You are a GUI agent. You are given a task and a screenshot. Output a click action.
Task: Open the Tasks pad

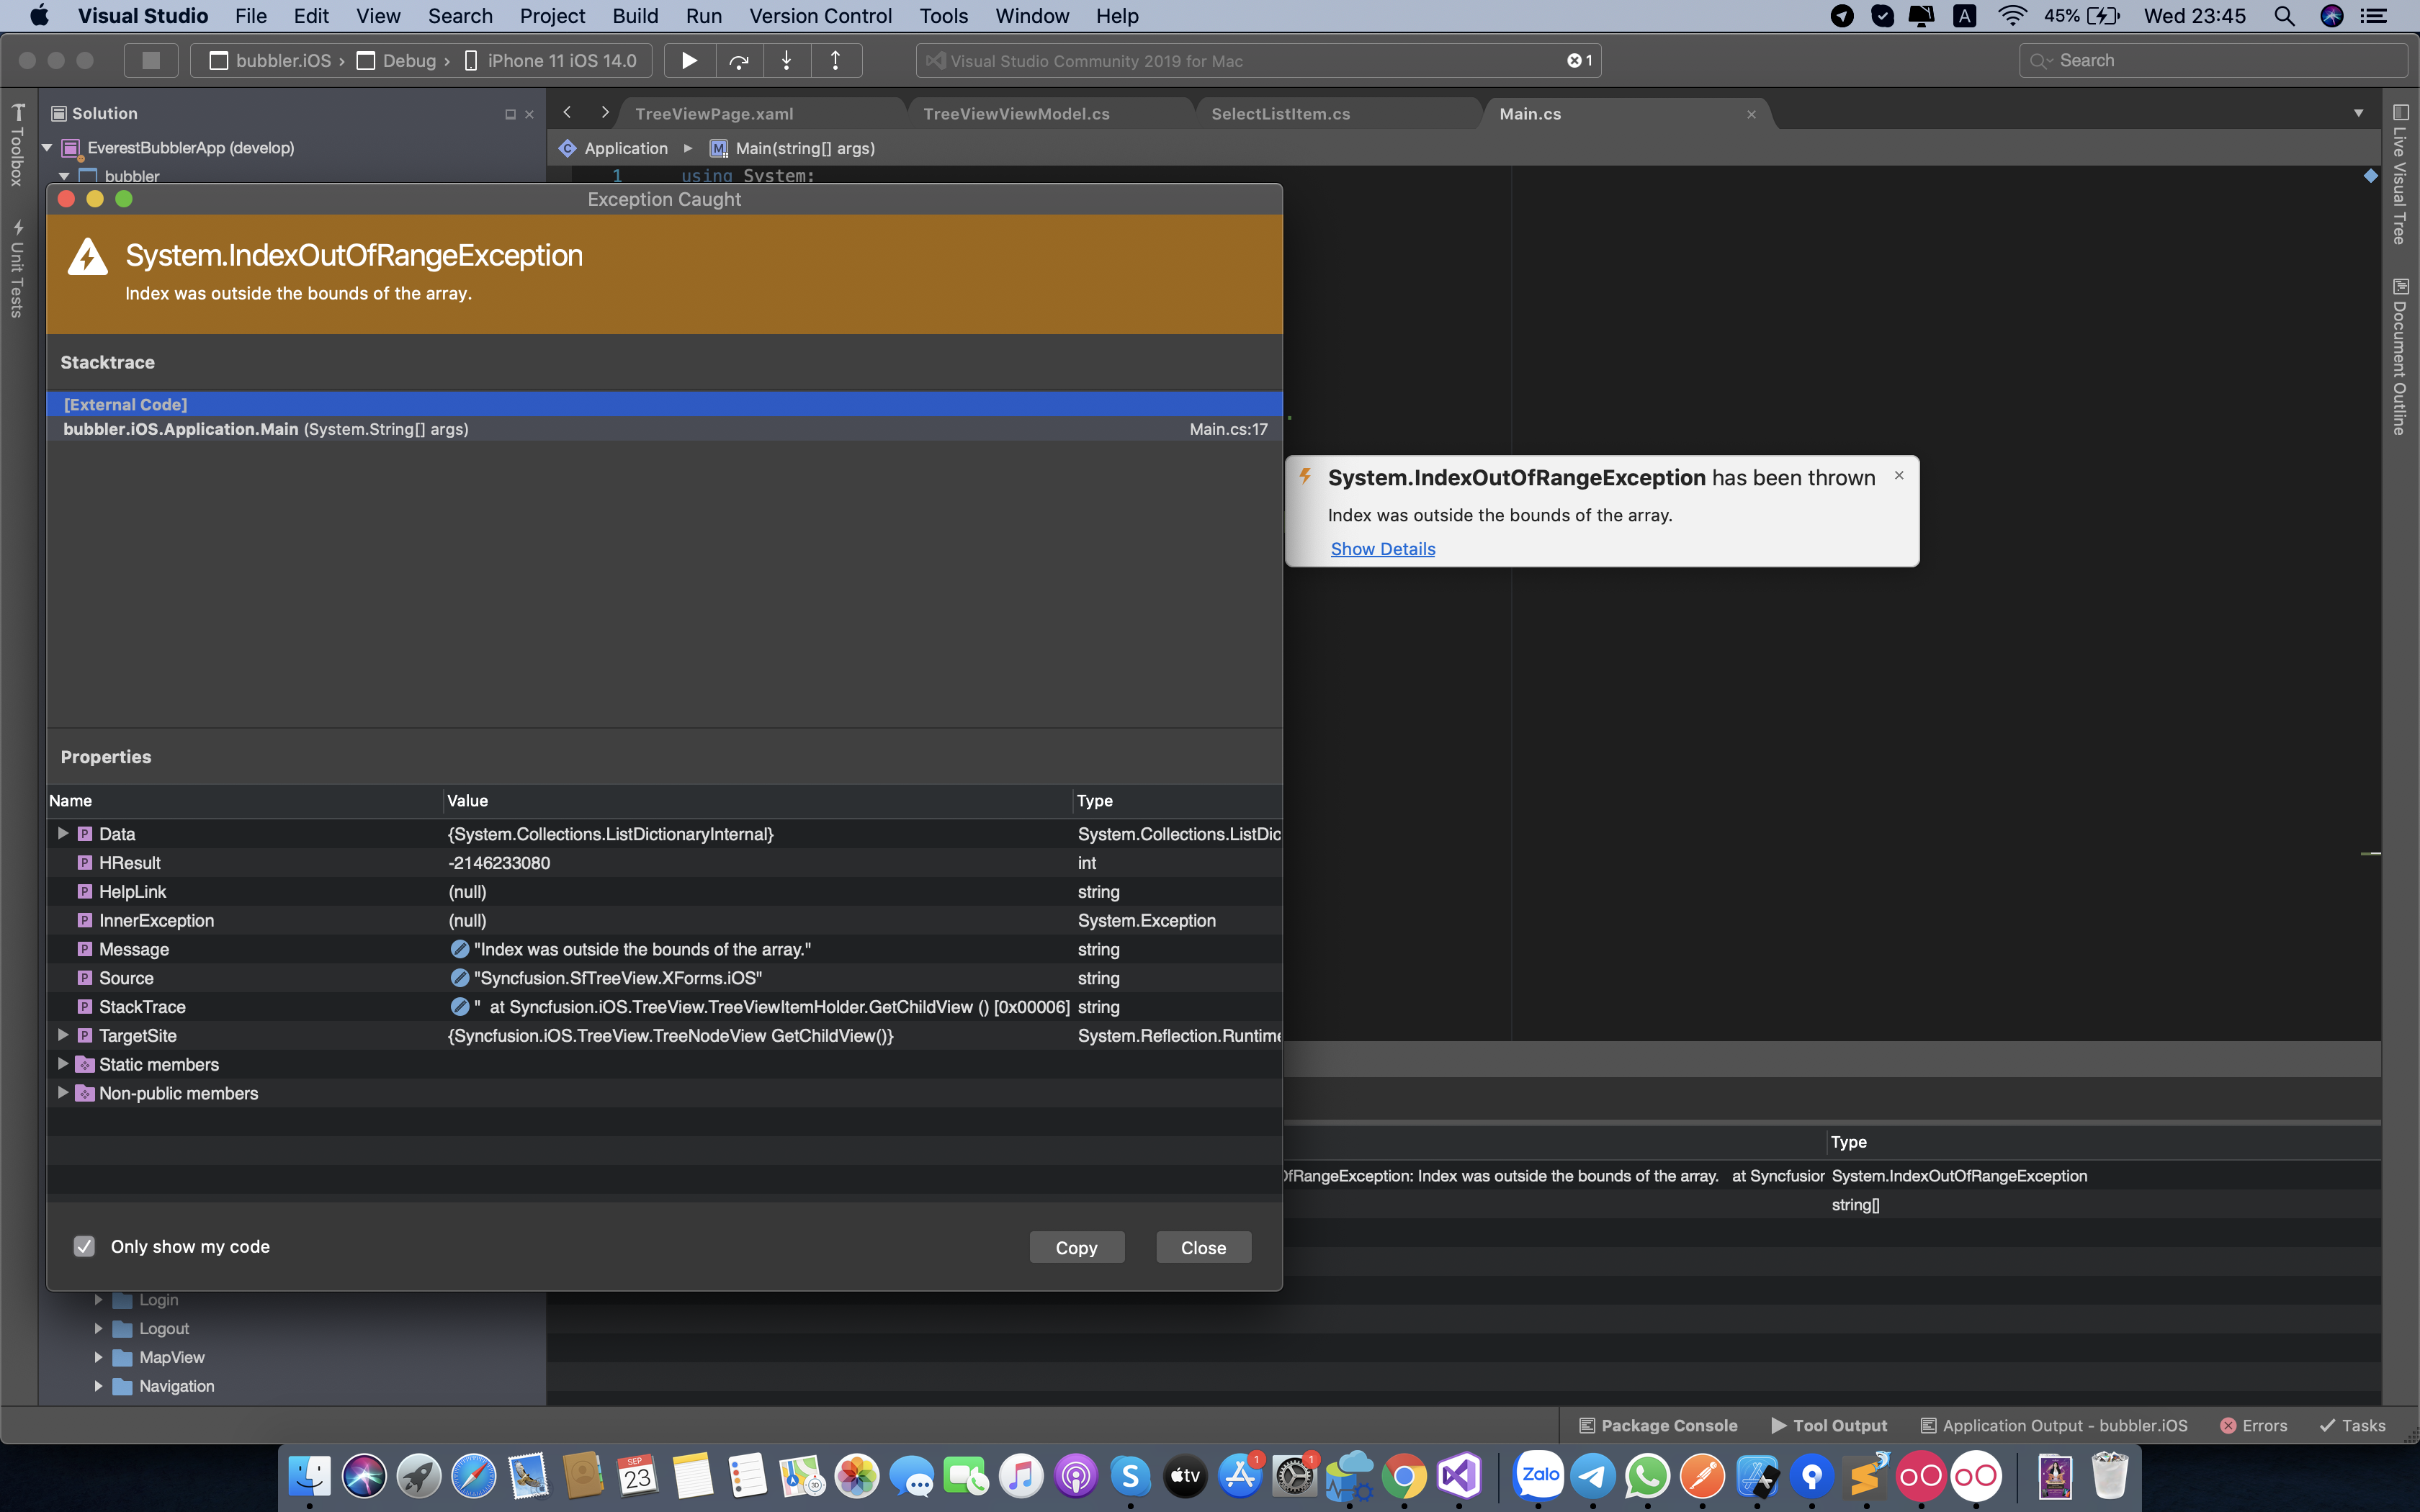pyautogui.click(x=2353, y=1425)
